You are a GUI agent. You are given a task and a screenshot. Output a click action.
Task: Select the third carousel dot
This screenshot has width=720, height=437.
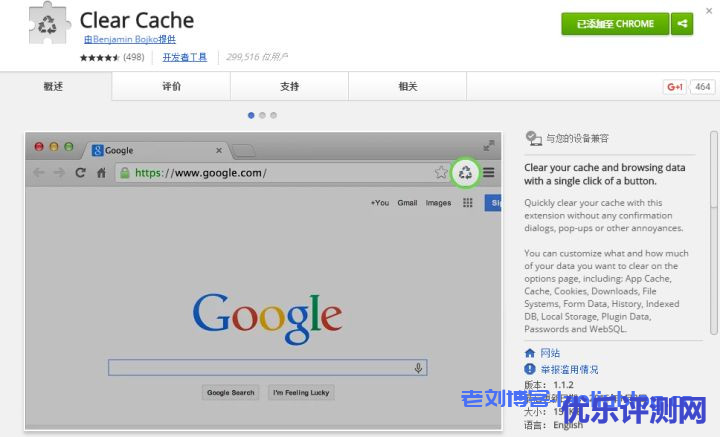click(273, 115)
